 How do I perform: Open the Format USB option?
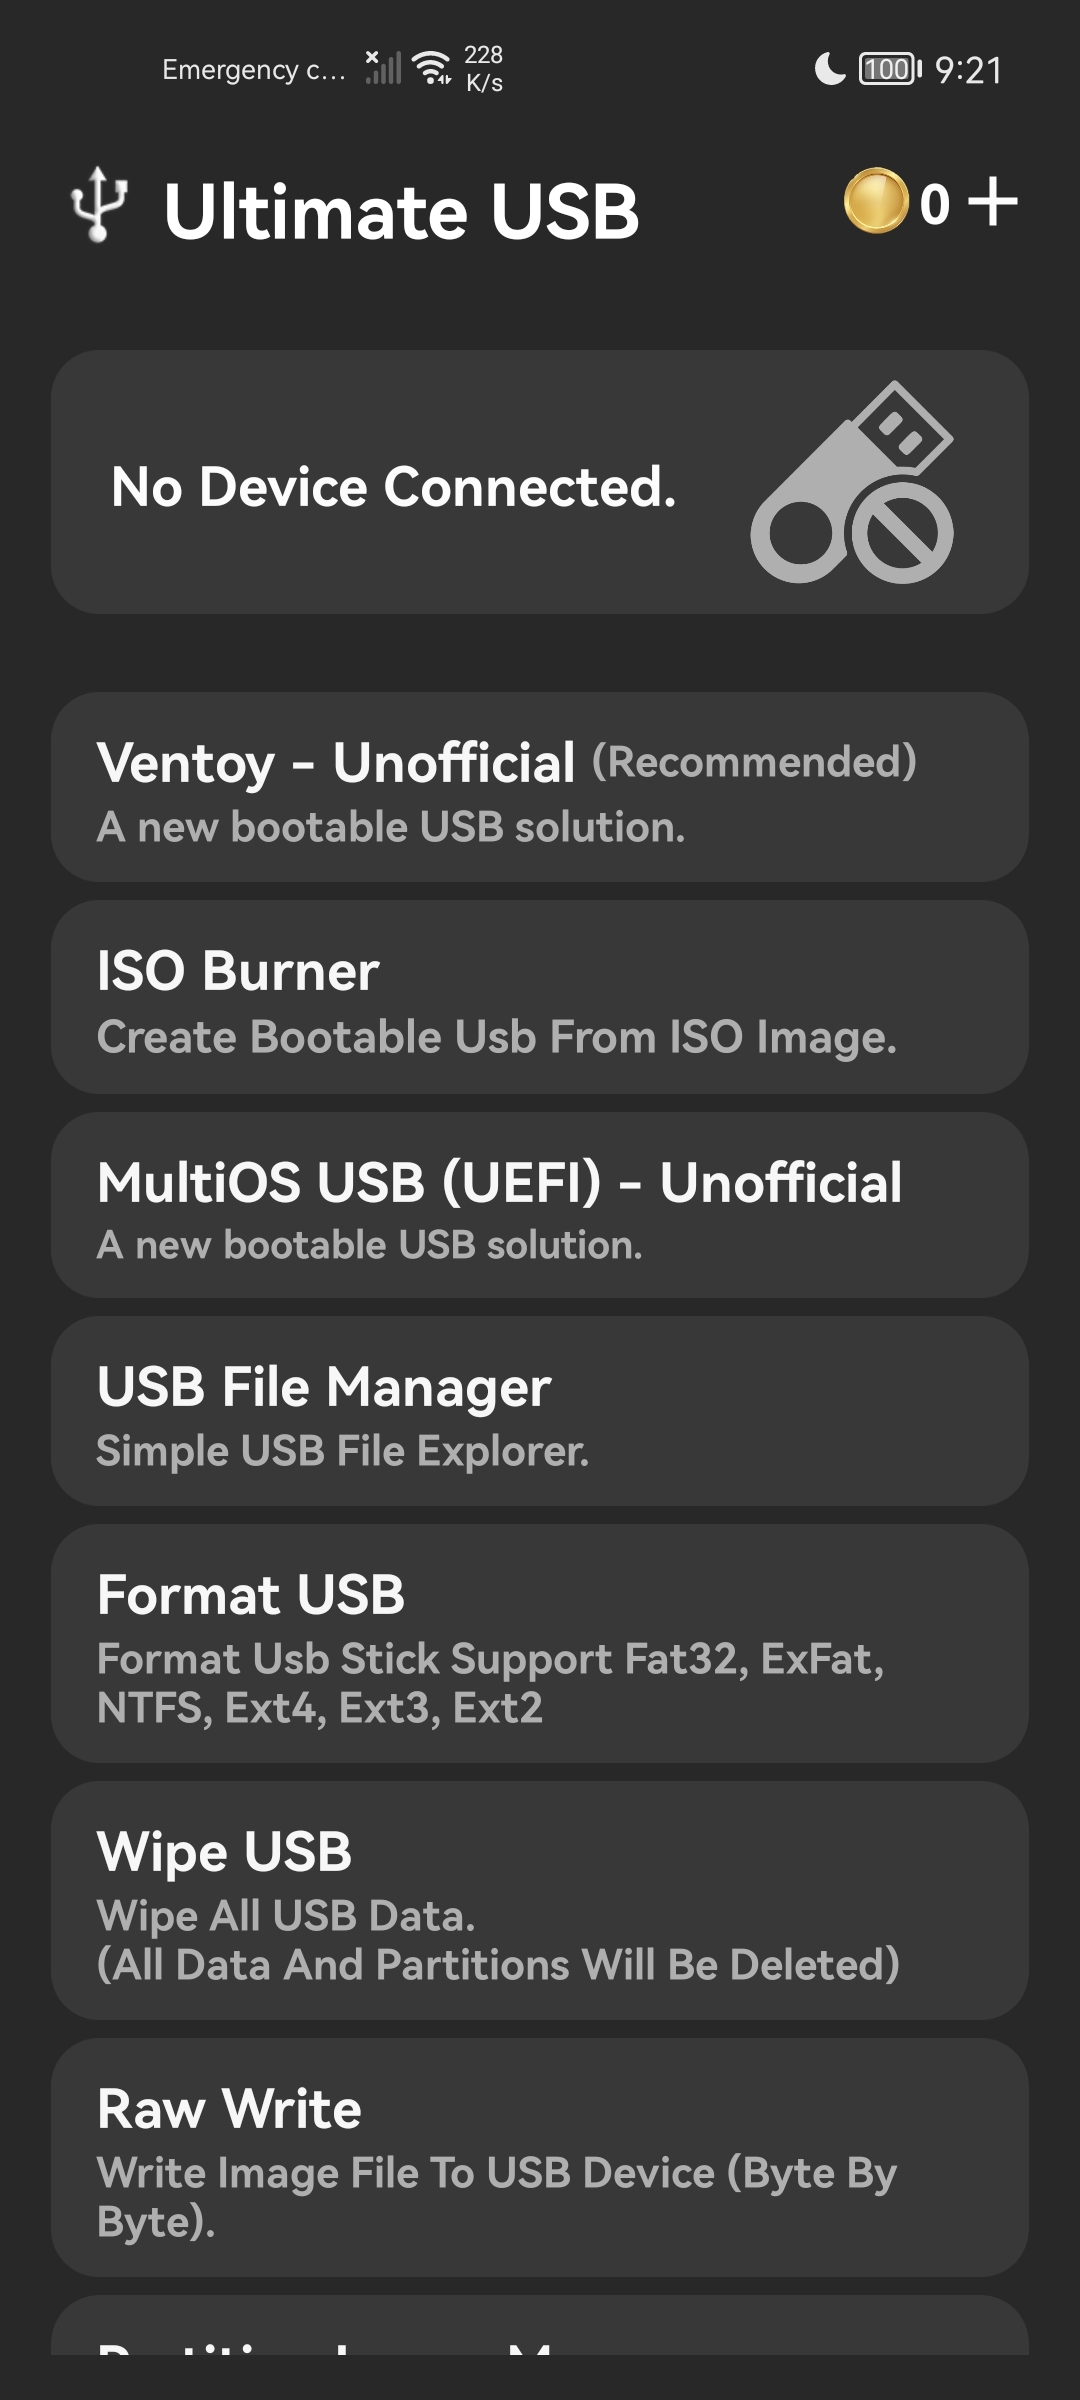(x=540, y=1645)
